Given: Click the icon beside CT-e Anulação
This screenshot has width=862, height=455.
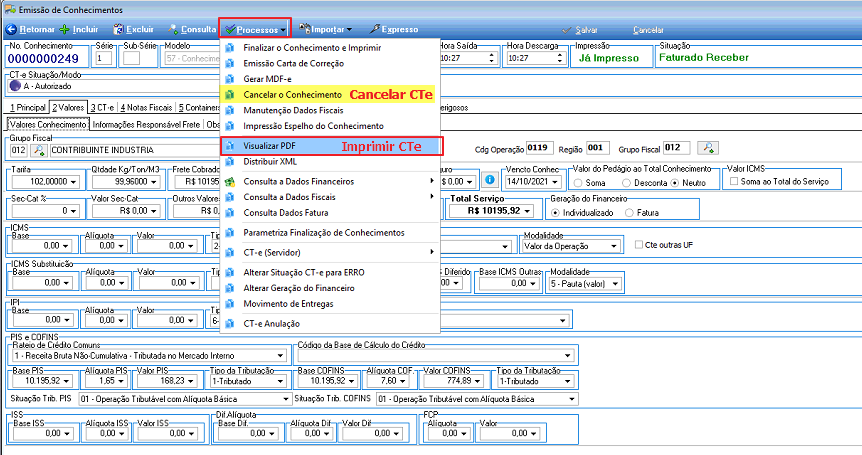Looking at the screenshot, I should [230, 324].
